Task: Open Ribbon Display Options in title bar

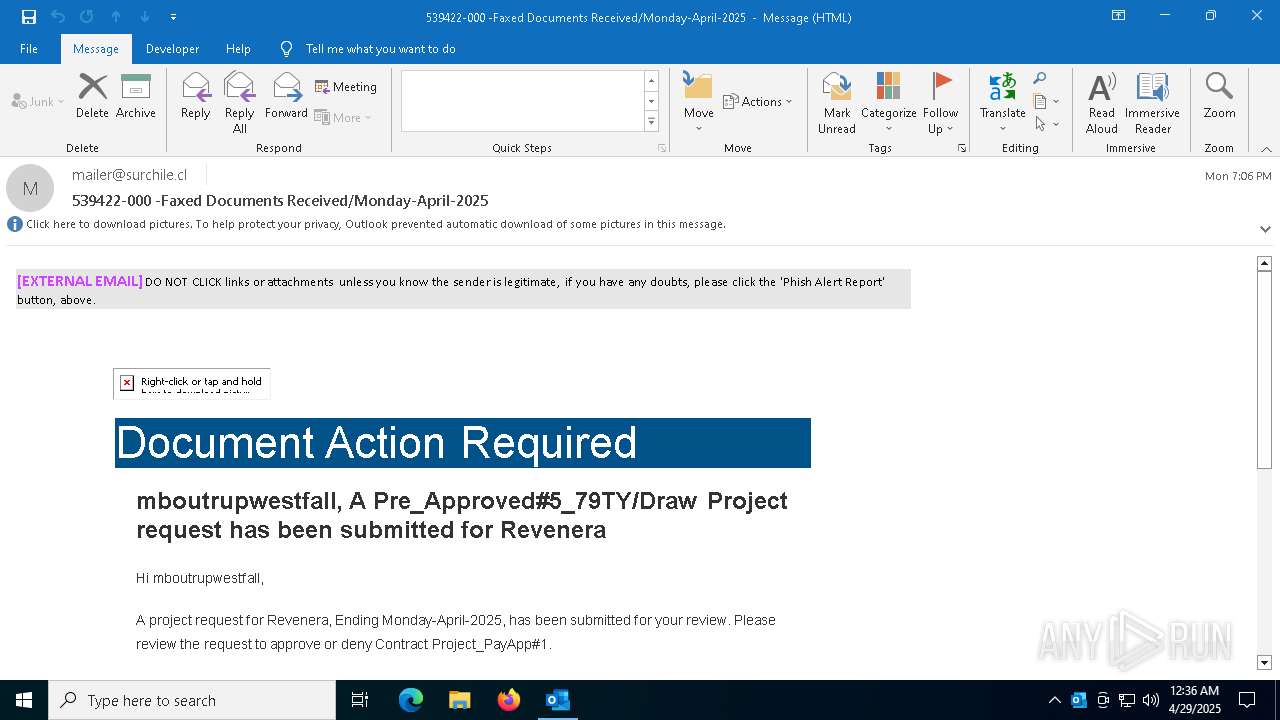Action: (1119, 16)
